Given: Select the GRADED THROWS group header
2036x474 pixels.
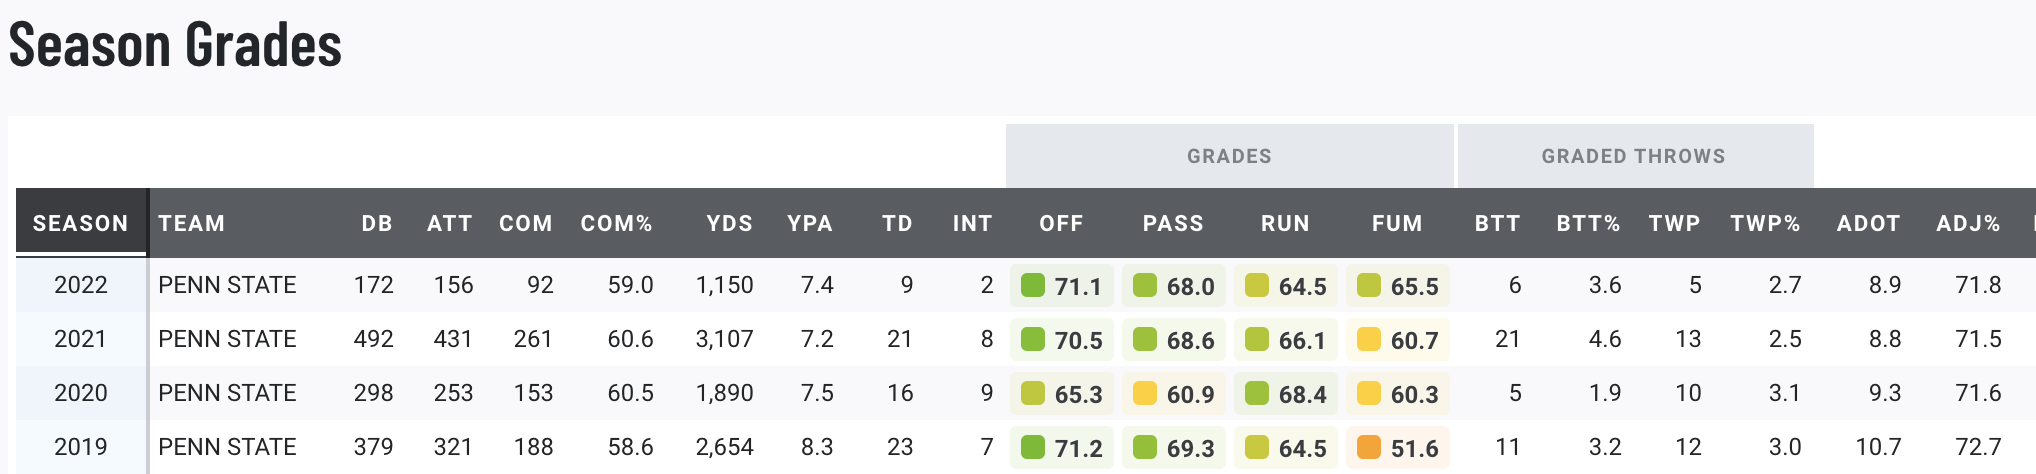Looking at the screenshot, I should pyautogui.click(x=1633, y=156).
